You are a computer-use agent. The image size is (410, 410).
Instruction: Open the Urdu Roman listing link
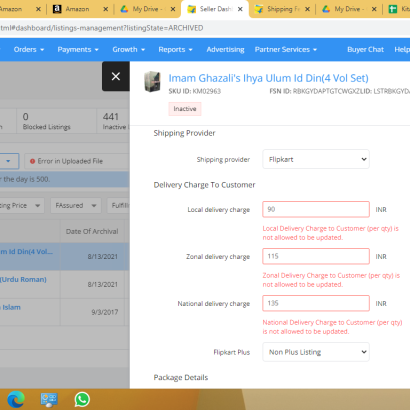pyautogui.click(x=23, y=279)
